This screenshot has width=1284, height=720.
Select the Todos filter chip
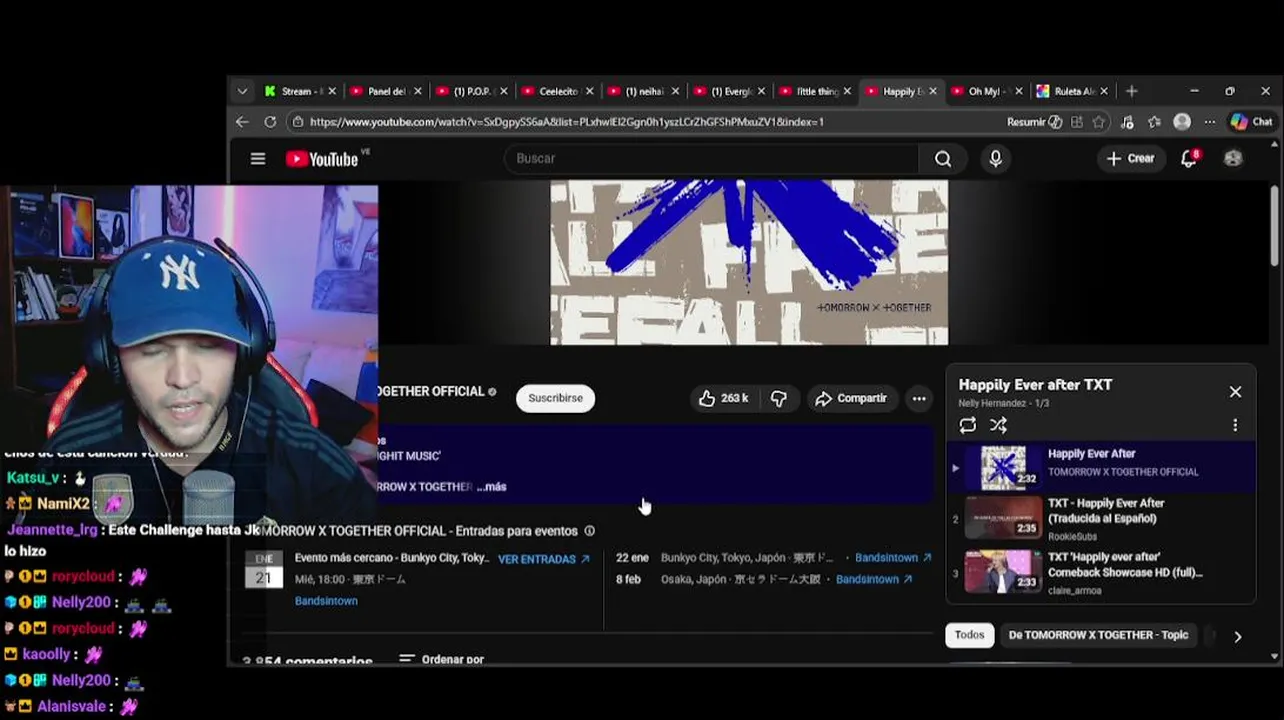(x=969, y=635)
